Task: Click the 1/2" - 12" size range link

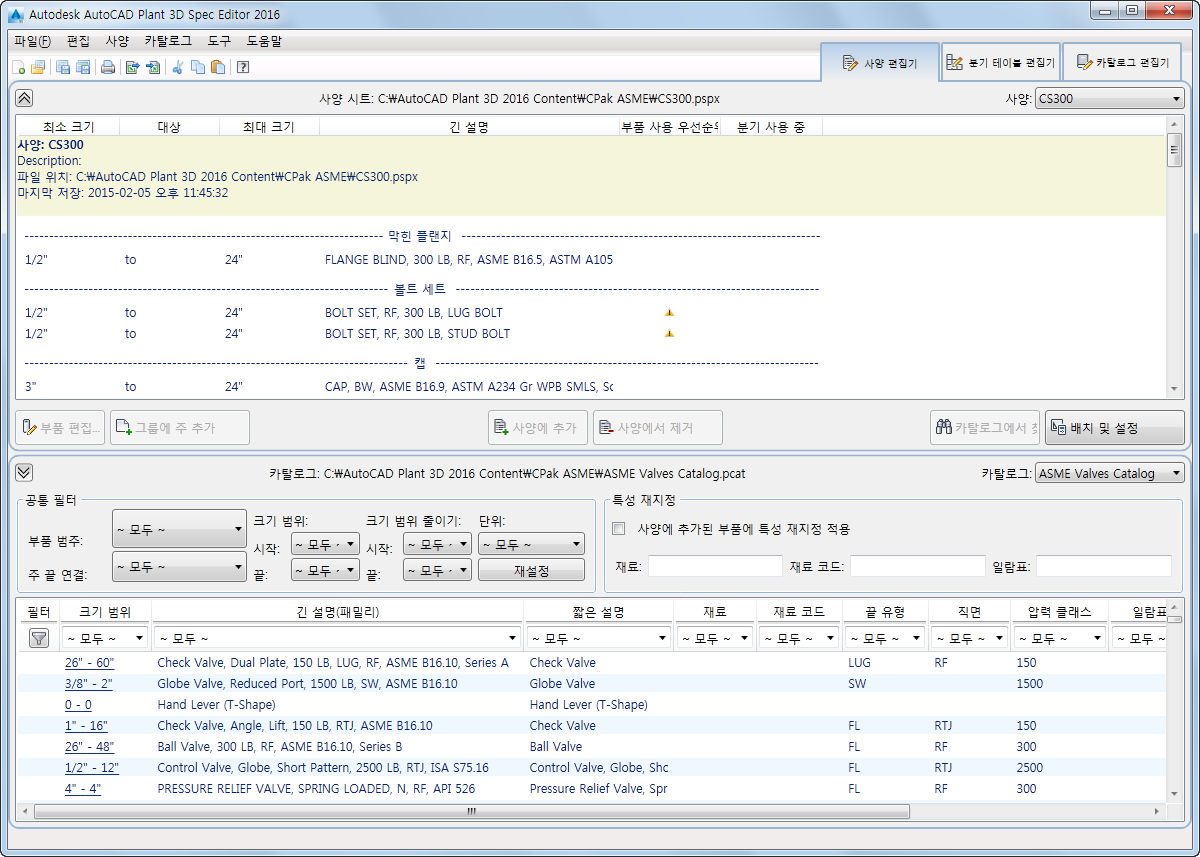Action: point(91,768)
